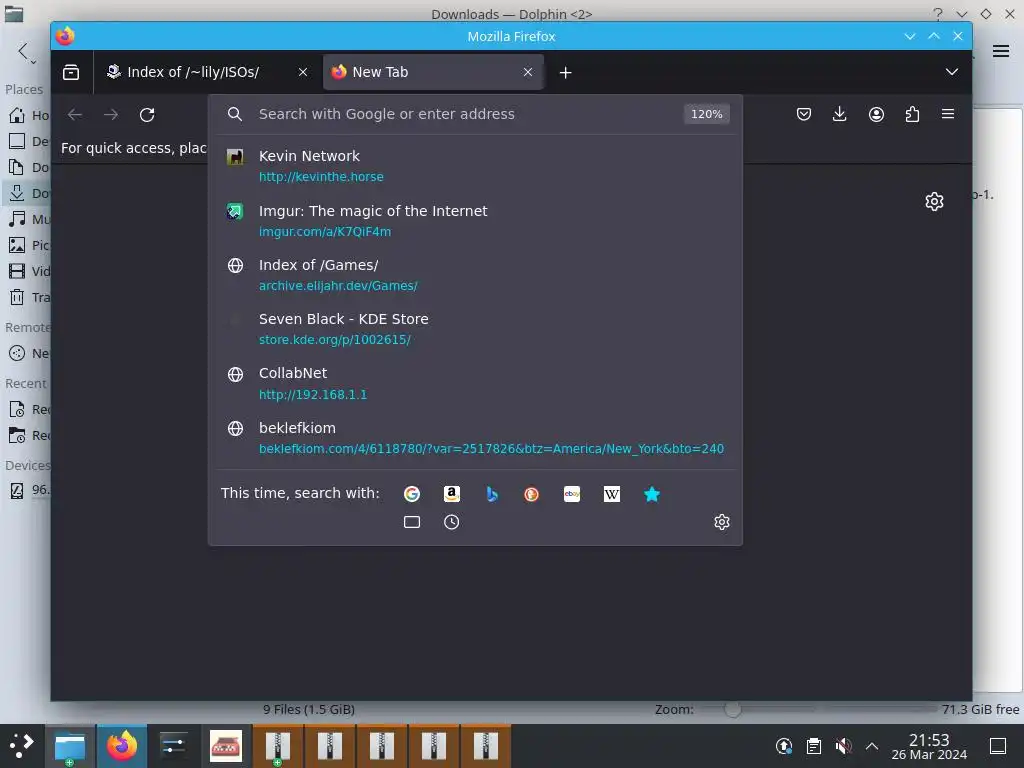This screenshot has height=768, width=1024.
Task: Open beklefkiom suggestion
Action: 475,438
